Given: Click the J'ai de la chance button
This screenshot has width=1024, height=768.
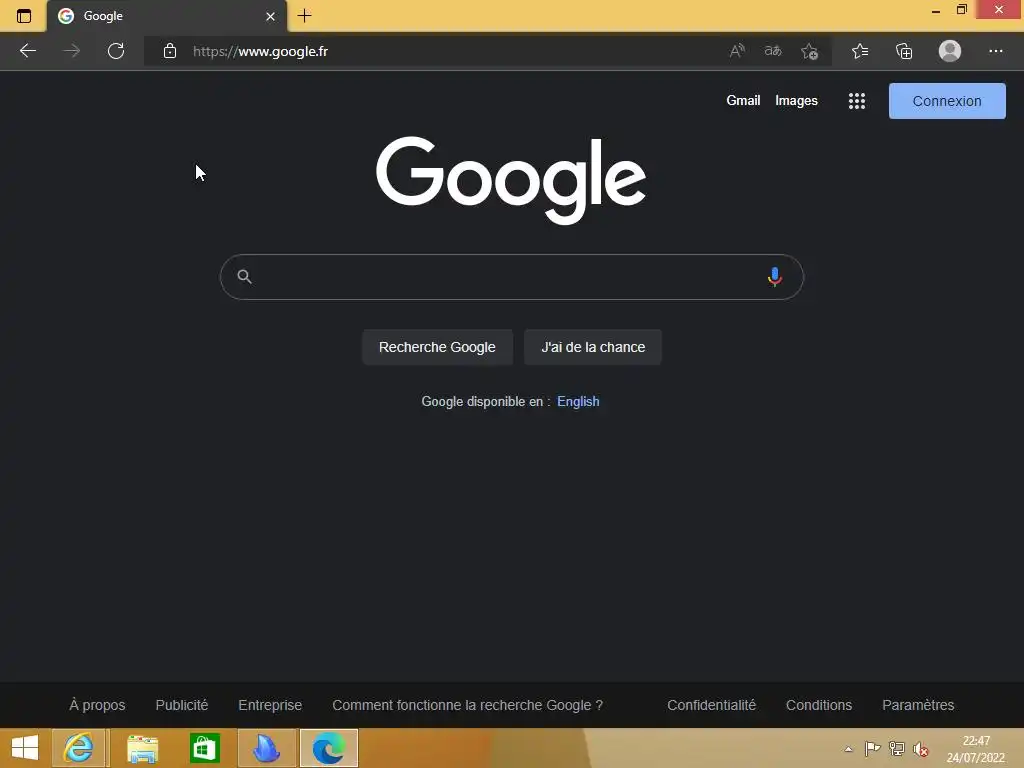Looking at the screenshot, I should [593, 347].
